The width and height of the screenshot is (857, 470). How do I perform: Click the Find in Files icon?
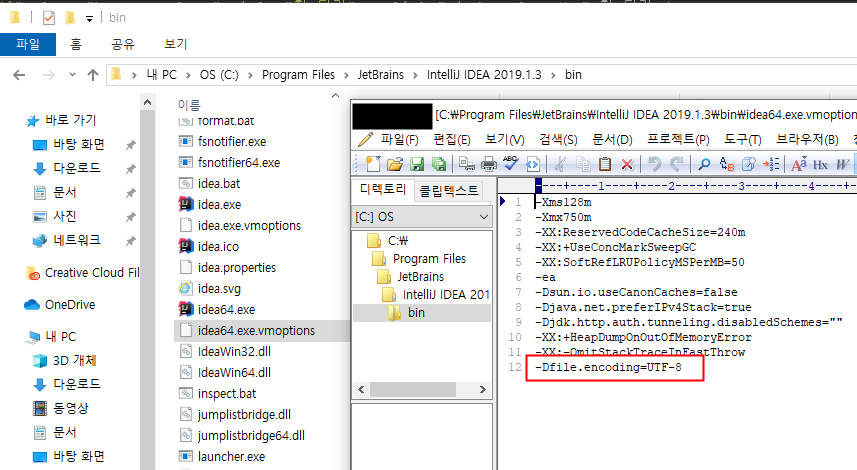tap(749, 164)
